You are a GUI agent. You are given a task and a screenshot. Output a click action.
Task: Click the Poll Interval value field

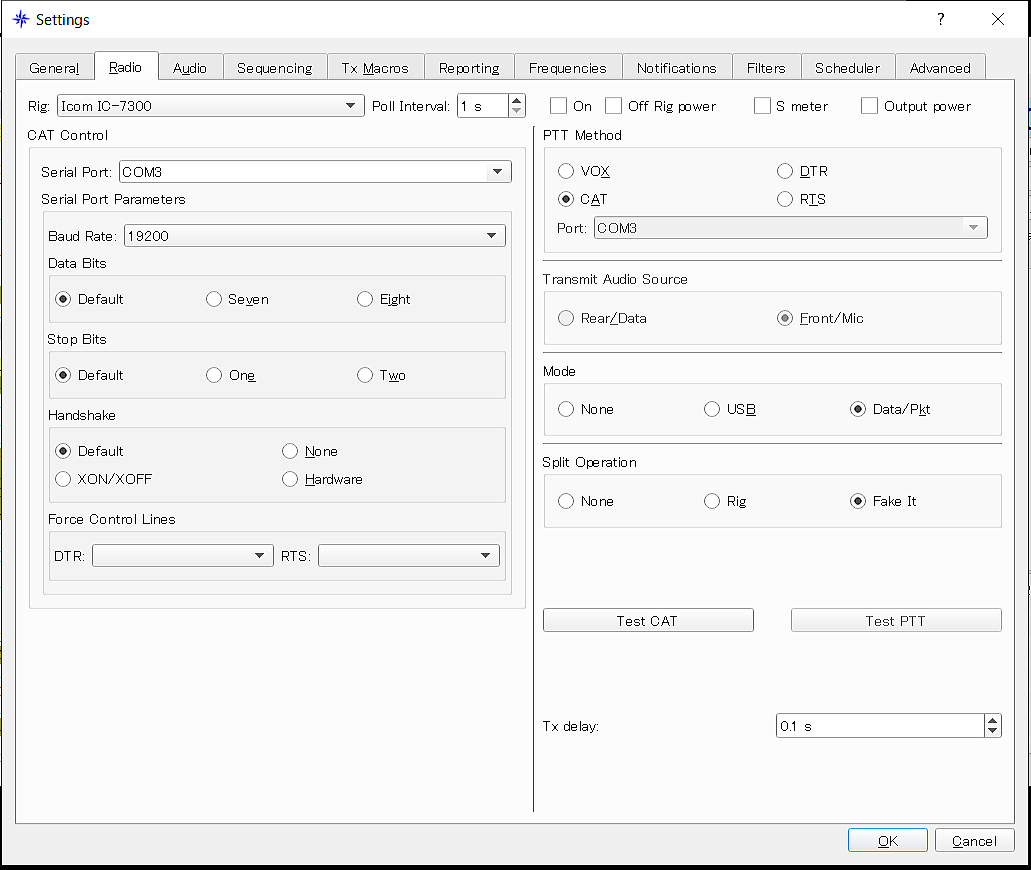coord(483,106)
